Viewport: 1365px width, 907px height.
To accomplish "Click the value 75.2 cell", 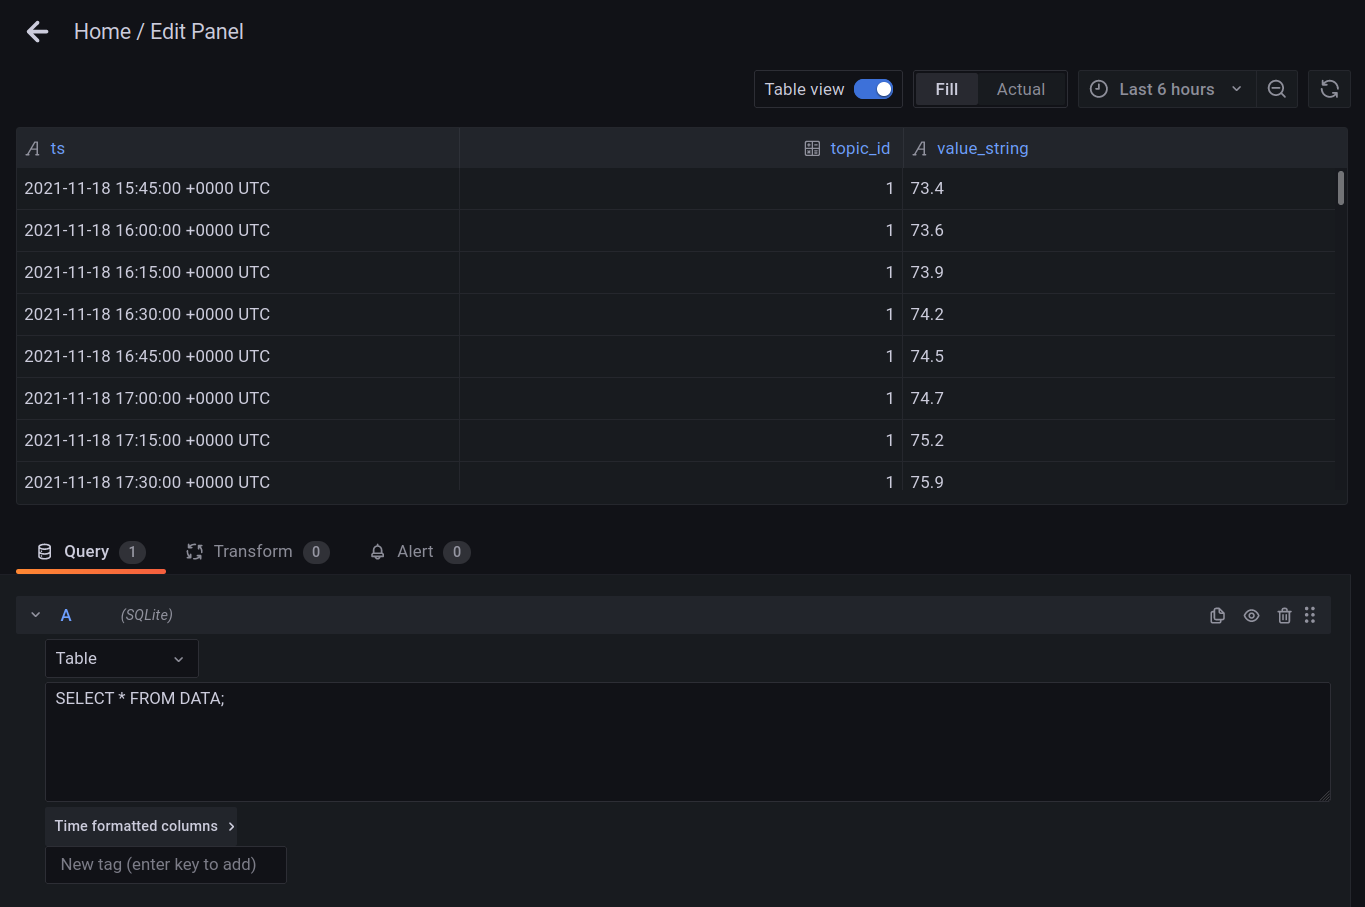I will coord(1118,440).
